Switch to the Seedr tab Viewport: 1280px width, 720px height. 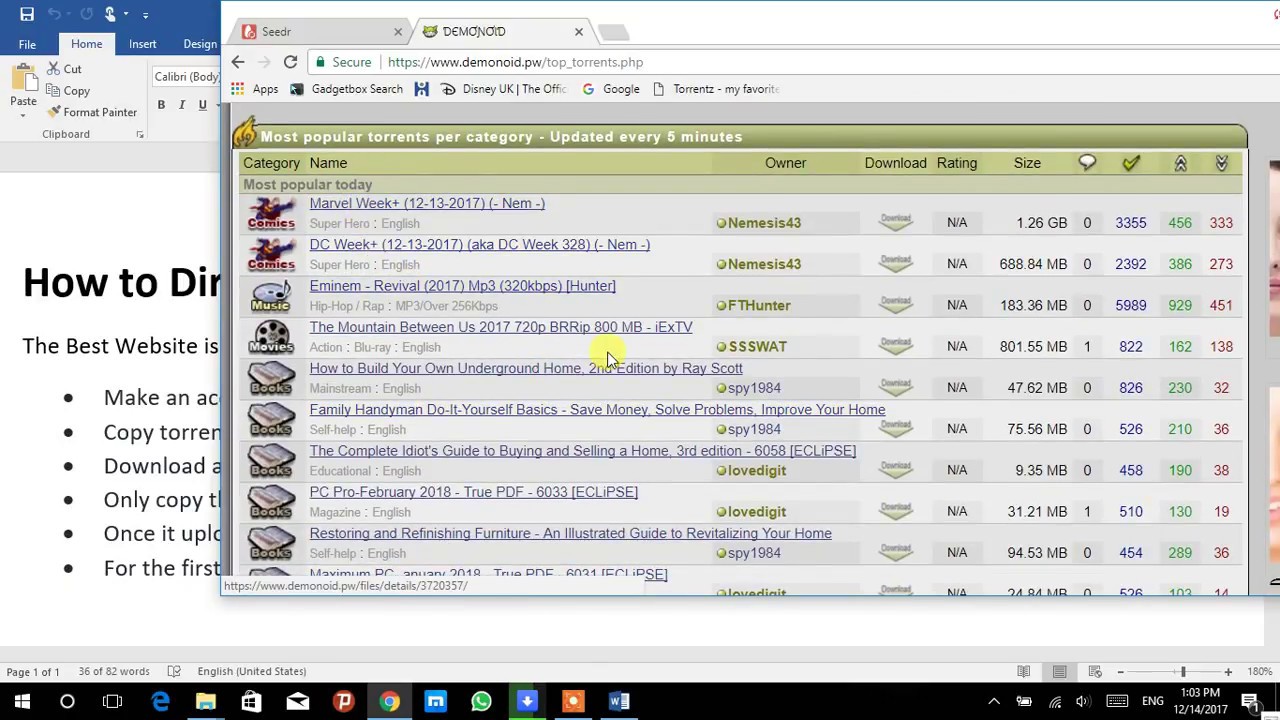click(x=320, y=32)
